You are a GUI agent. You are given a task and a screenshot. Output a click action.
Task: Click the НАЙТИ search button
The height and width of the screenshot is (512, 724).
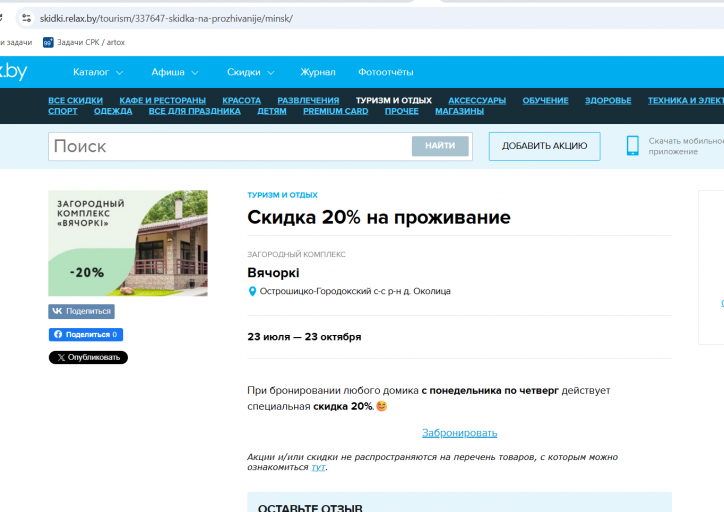440,146
